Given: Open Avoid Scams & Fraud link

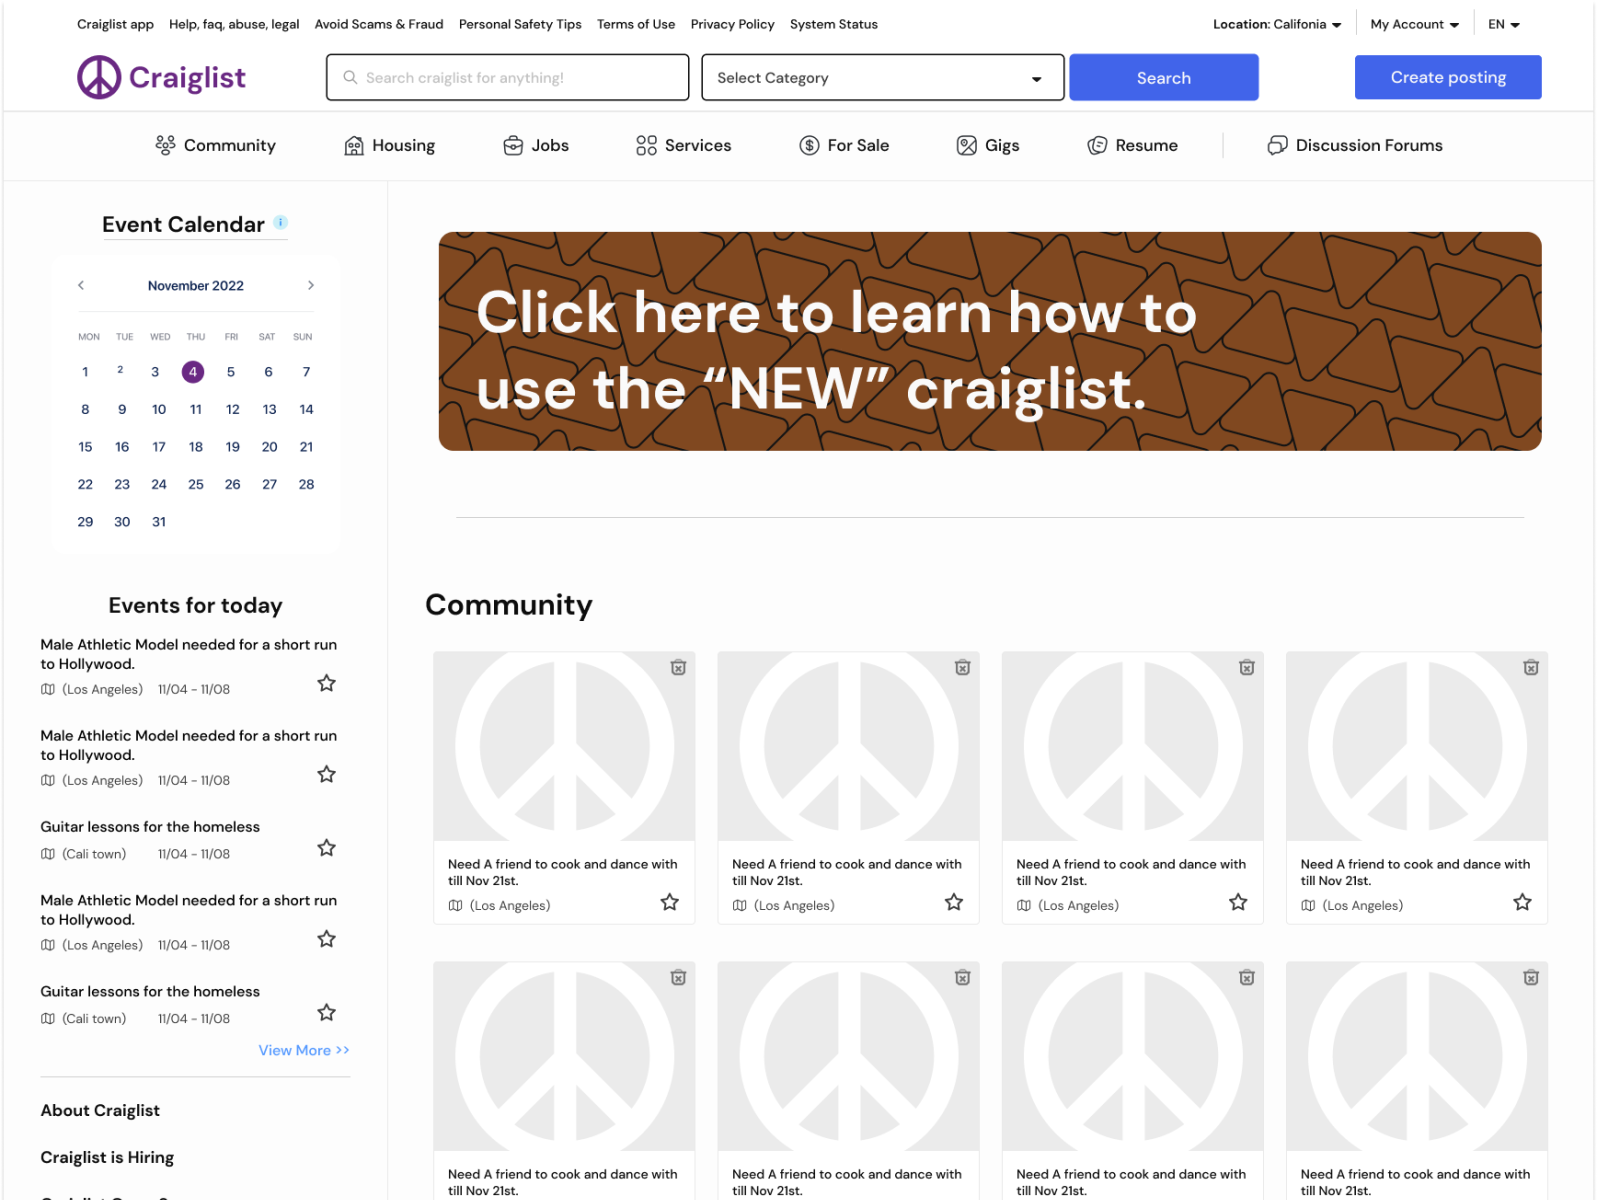Looking at the screenshot, I should click(x=379, y=24).
